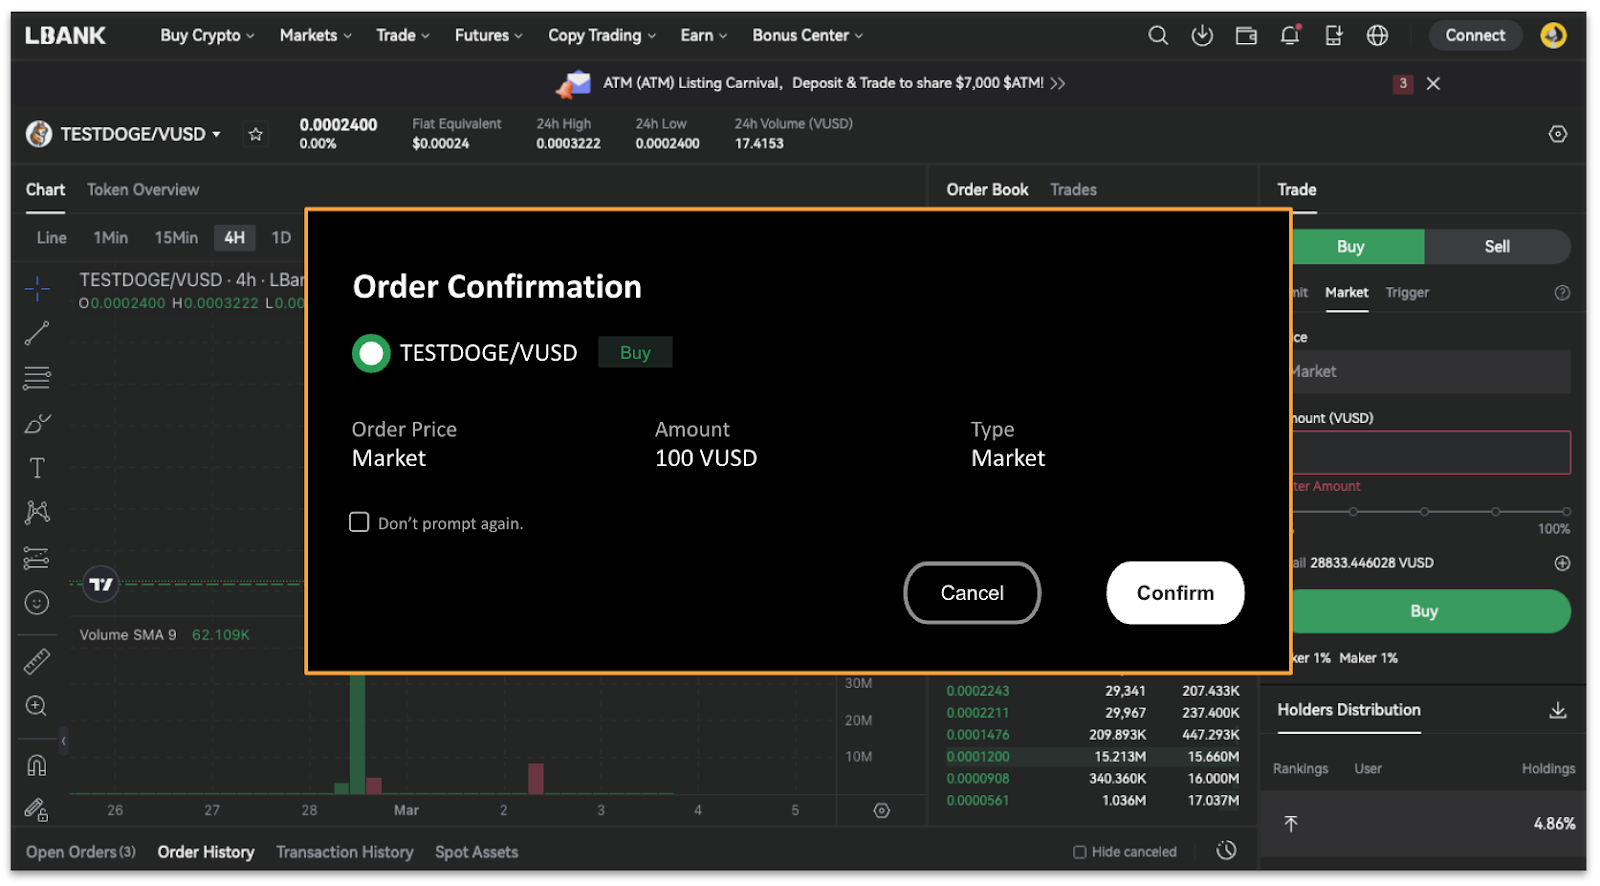
Task: Open chart settings gear at time axis
Action: coord(882,811)
